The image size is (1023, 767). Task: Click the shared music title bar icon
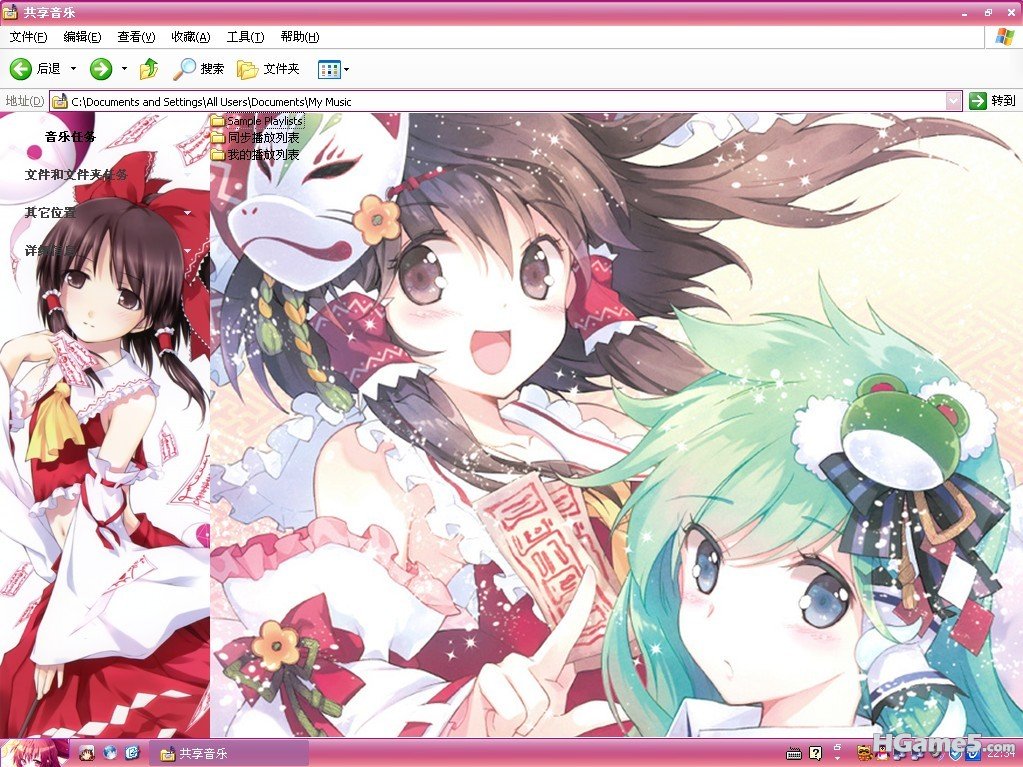coord(10,12)
